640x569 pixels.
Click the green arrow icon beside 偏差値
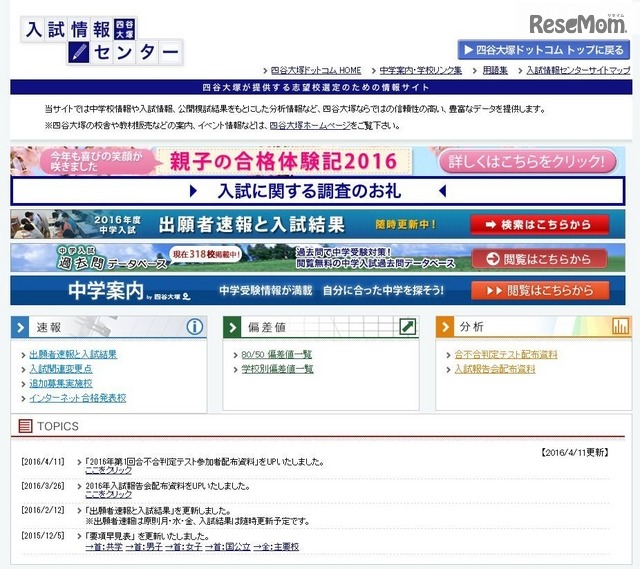pyautogui.click(x=232, y=327)
